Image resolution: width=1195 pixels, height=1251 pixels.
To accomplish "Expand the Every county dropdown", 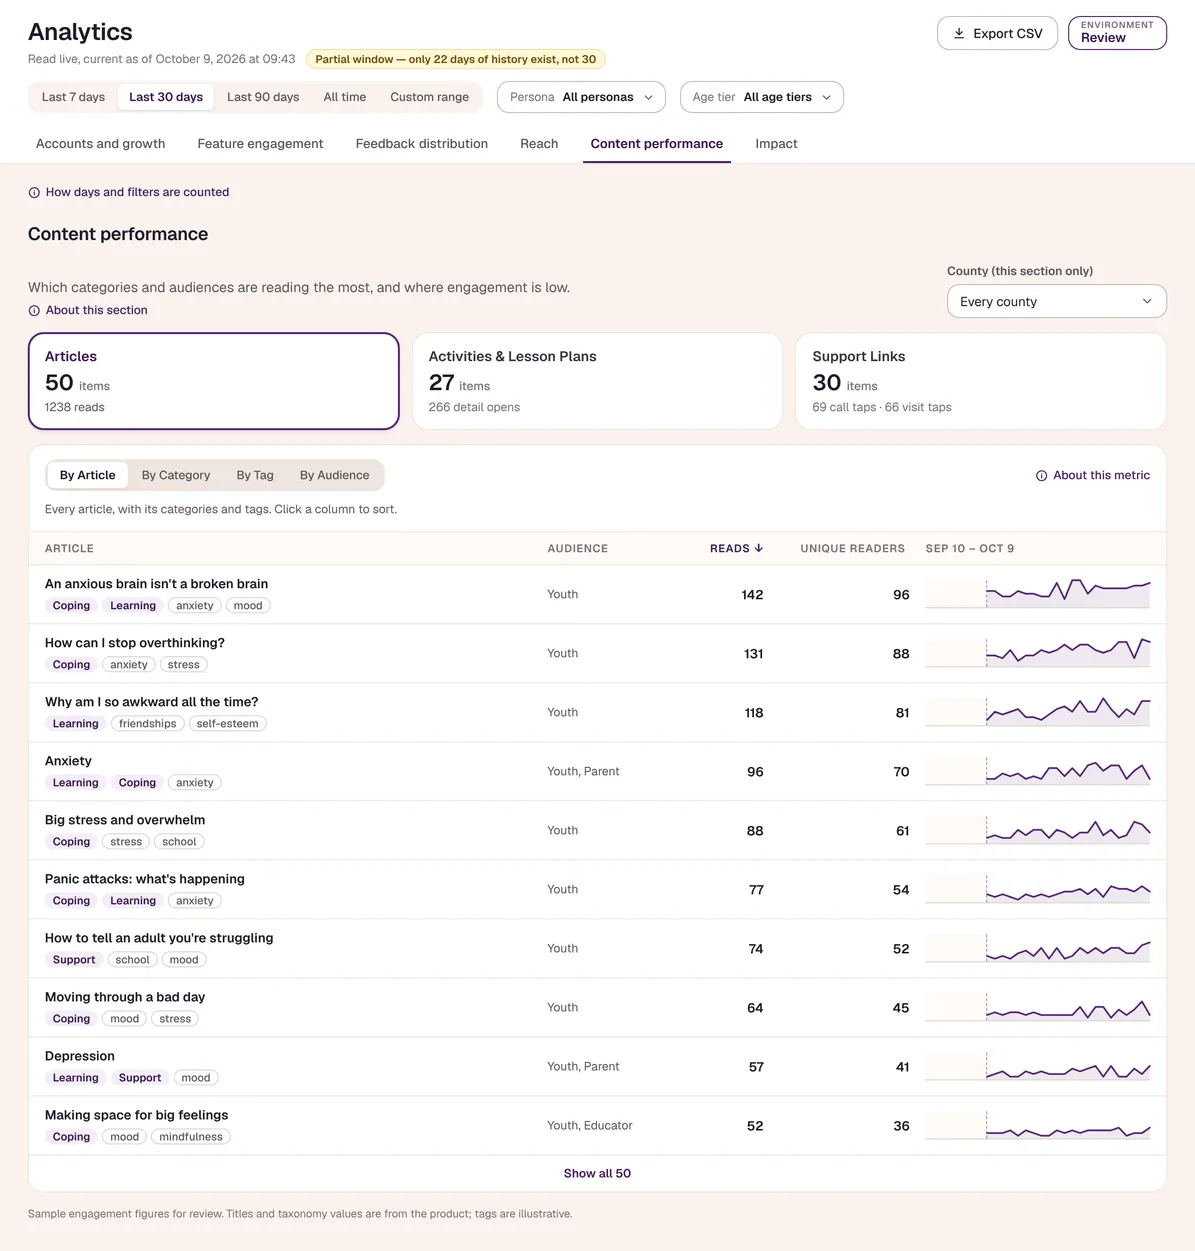I will pyautogui.click(x=1057, y=301).
